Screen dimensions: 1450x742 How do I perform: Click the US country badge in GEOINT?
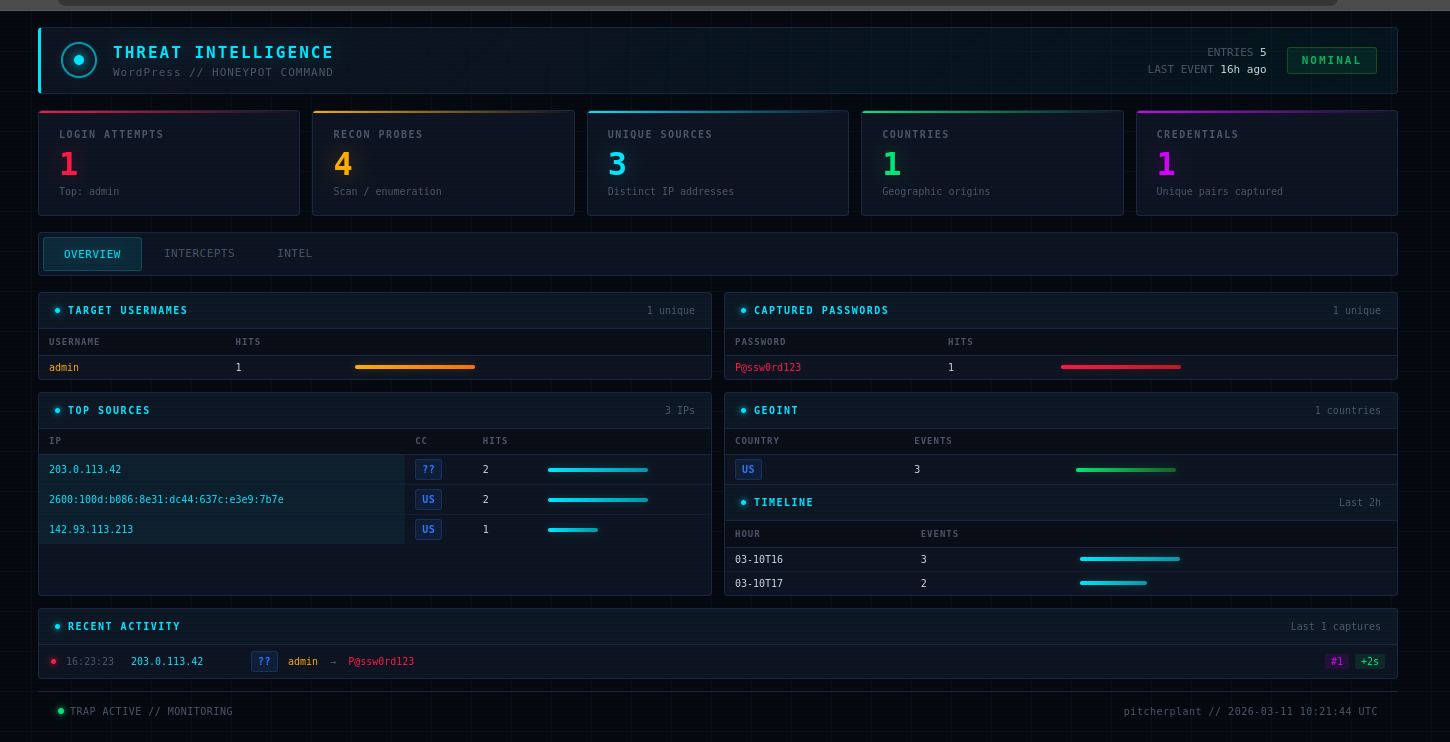tap(748, 470)
